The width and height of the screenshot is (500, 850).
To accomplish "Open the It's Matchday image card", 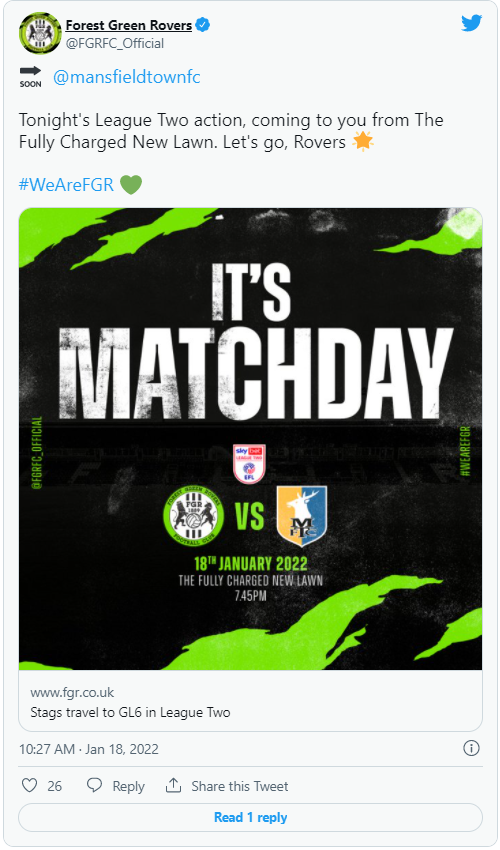I will point(251,439).
